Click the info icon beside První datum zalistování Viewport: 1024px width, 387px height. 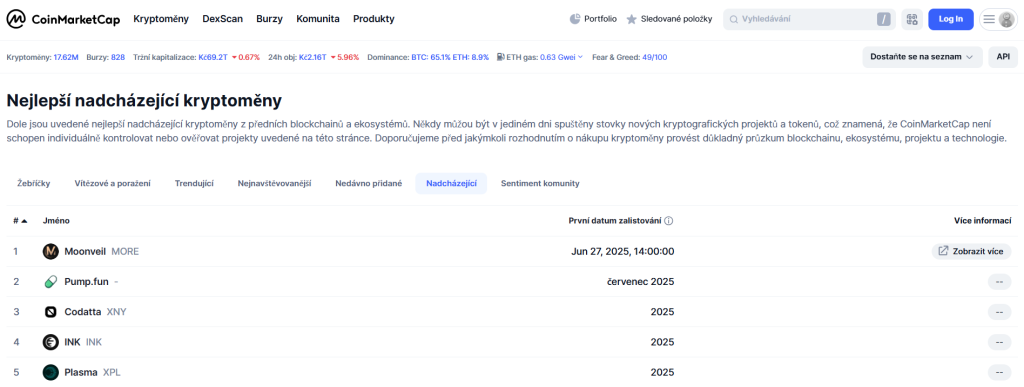pyautogui.click(x=669, y=221)
